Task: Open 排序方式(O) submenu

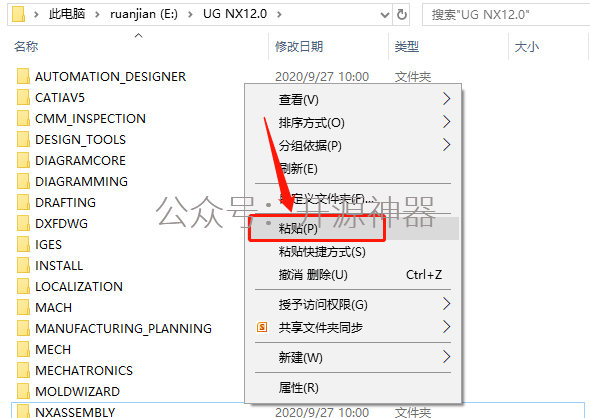Action: coord(353,123)
